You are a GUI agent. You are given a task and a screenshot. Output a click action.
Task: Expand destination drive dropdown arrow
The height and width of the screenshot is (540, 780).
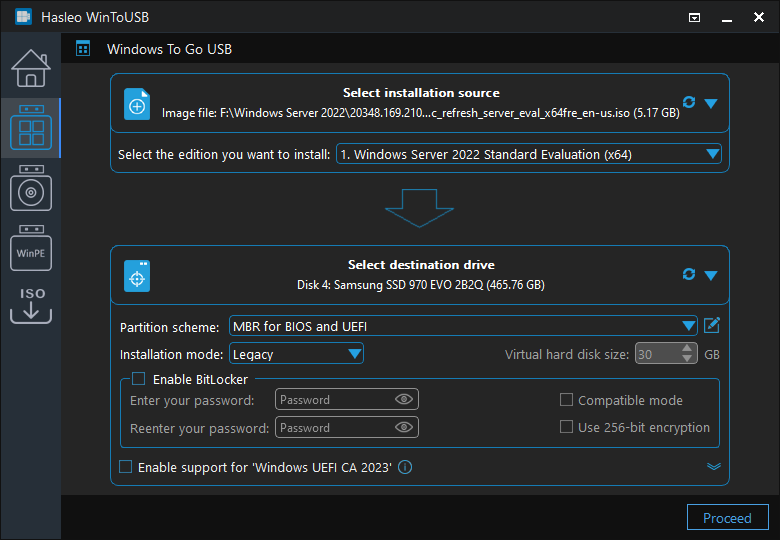pos(711,275)
